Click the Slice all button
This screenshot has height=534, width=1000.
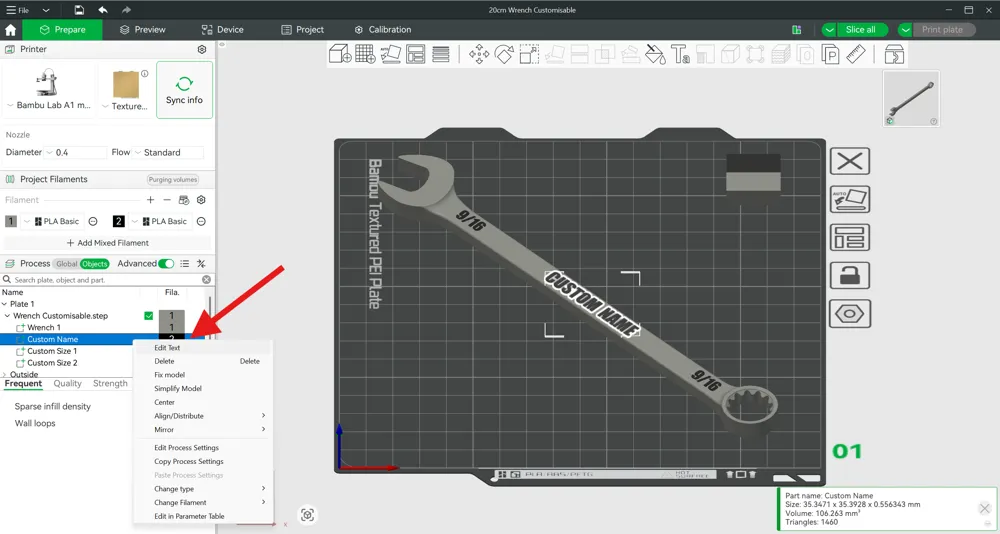tap(860, 29)
